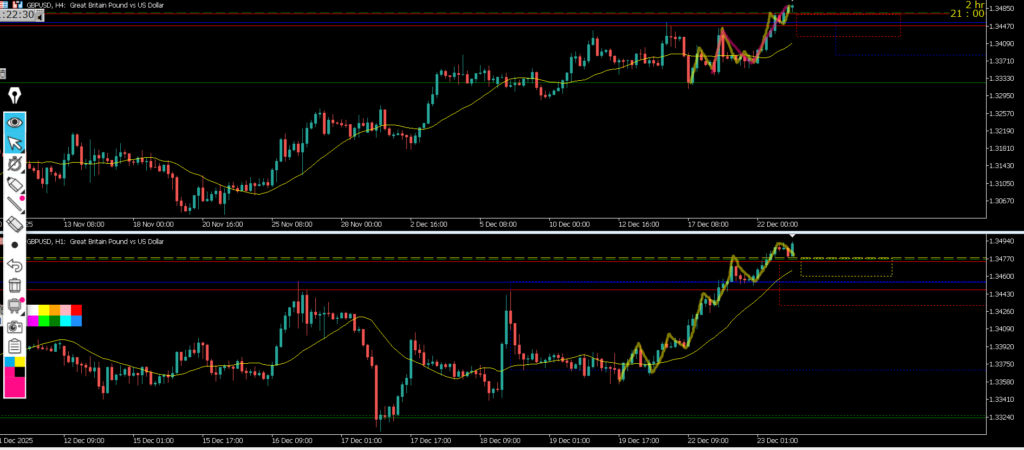Select the line drawing tool
The height and width of the screenshot is (450, 1024).
(x=15, y=204)
